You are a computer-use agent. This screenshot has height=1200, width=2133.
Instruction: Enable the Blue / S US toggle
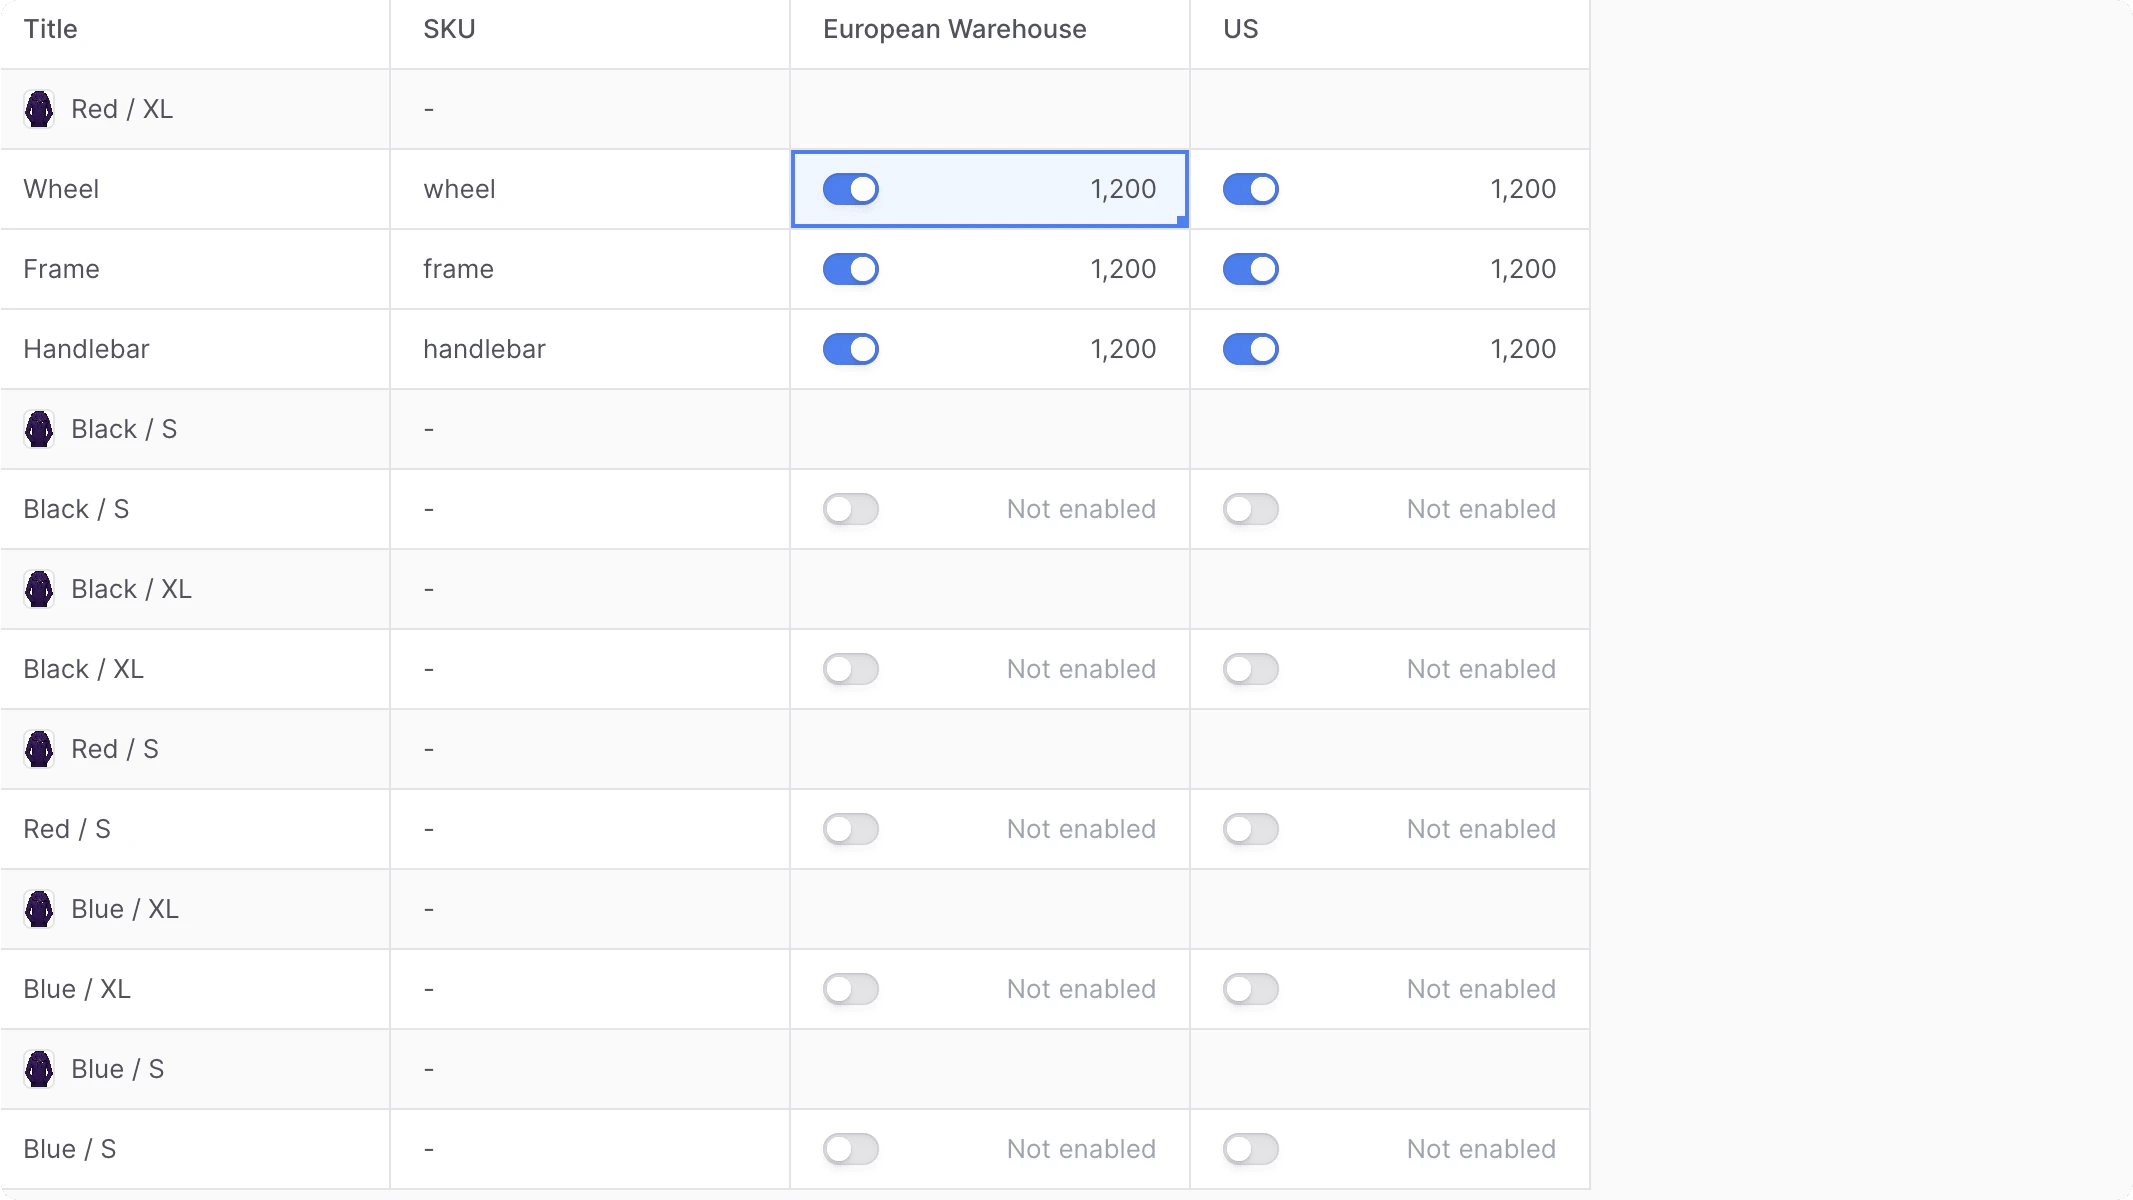click(1251, 1149)
